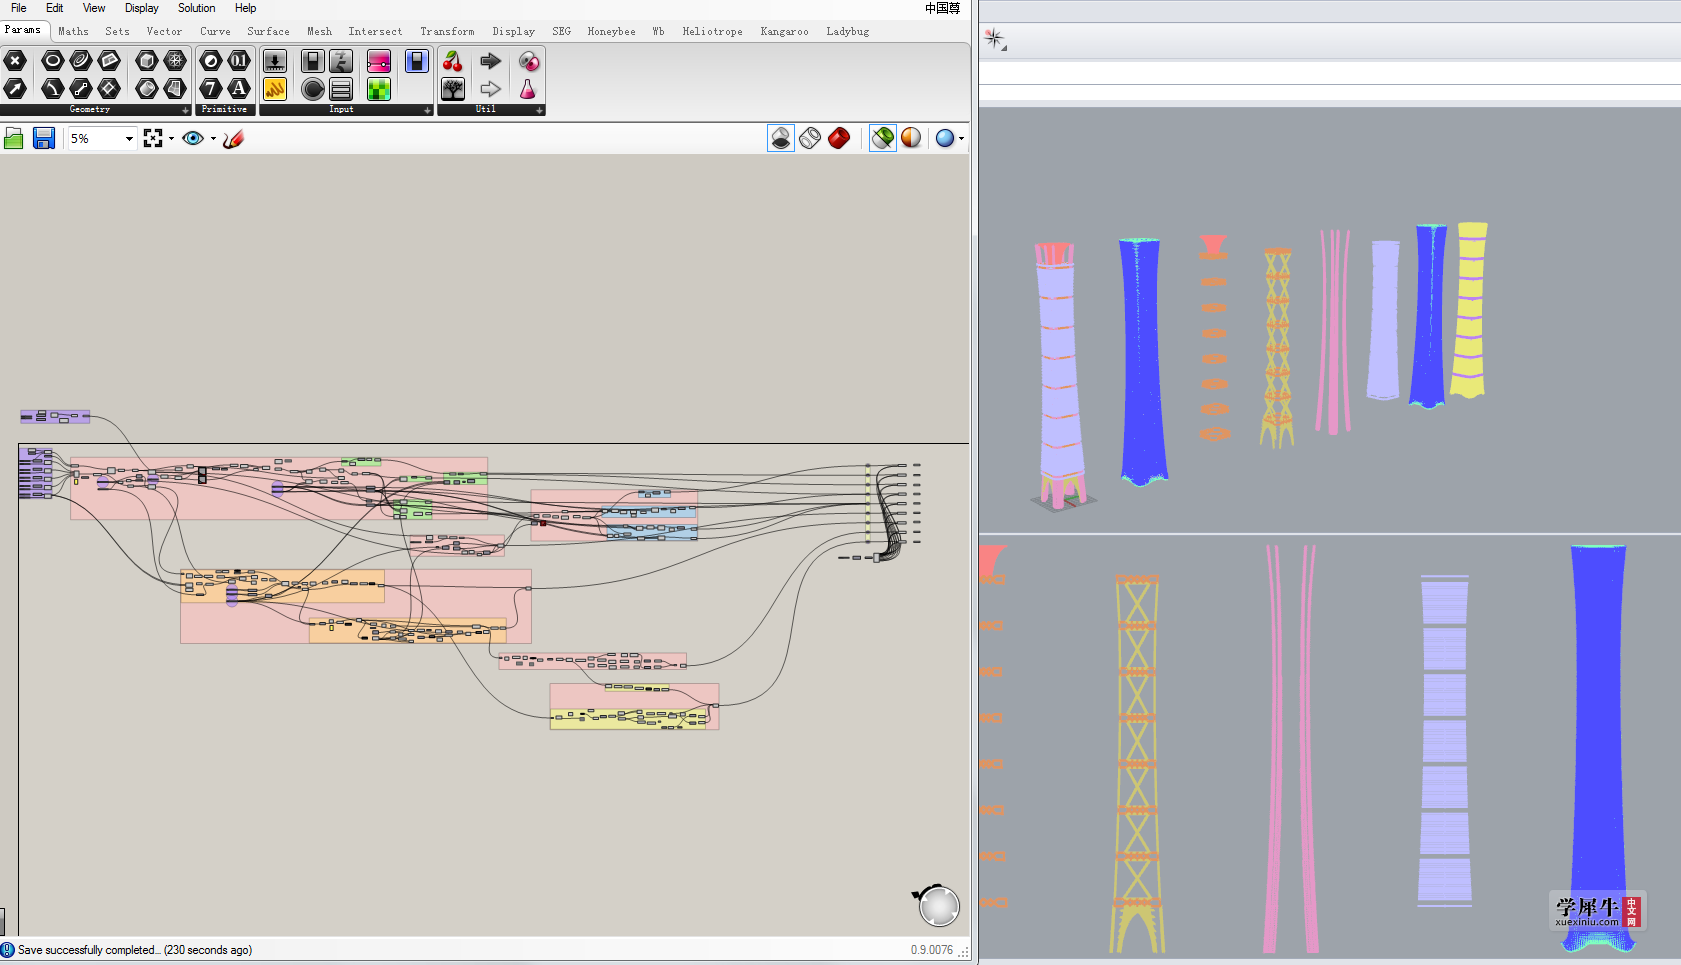Expand Geometry panel with plus mark
The image size is (1681, 965).
coord(185,110)
